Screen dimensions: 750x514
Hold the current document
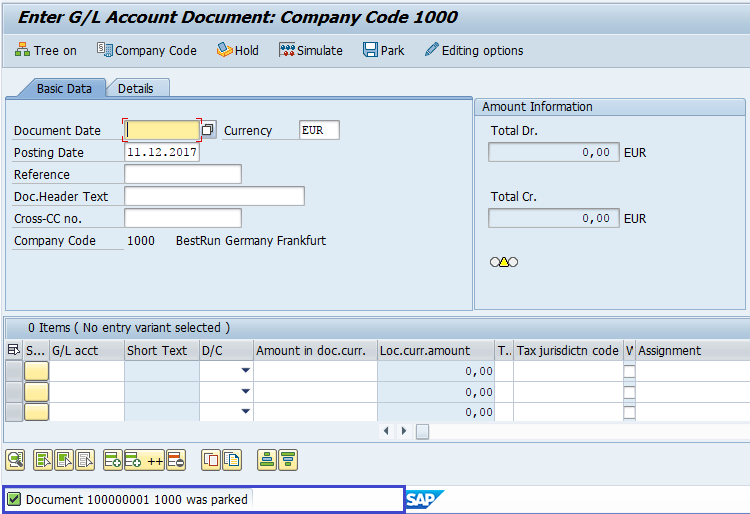pyautogui.click(x=237, y=50)
